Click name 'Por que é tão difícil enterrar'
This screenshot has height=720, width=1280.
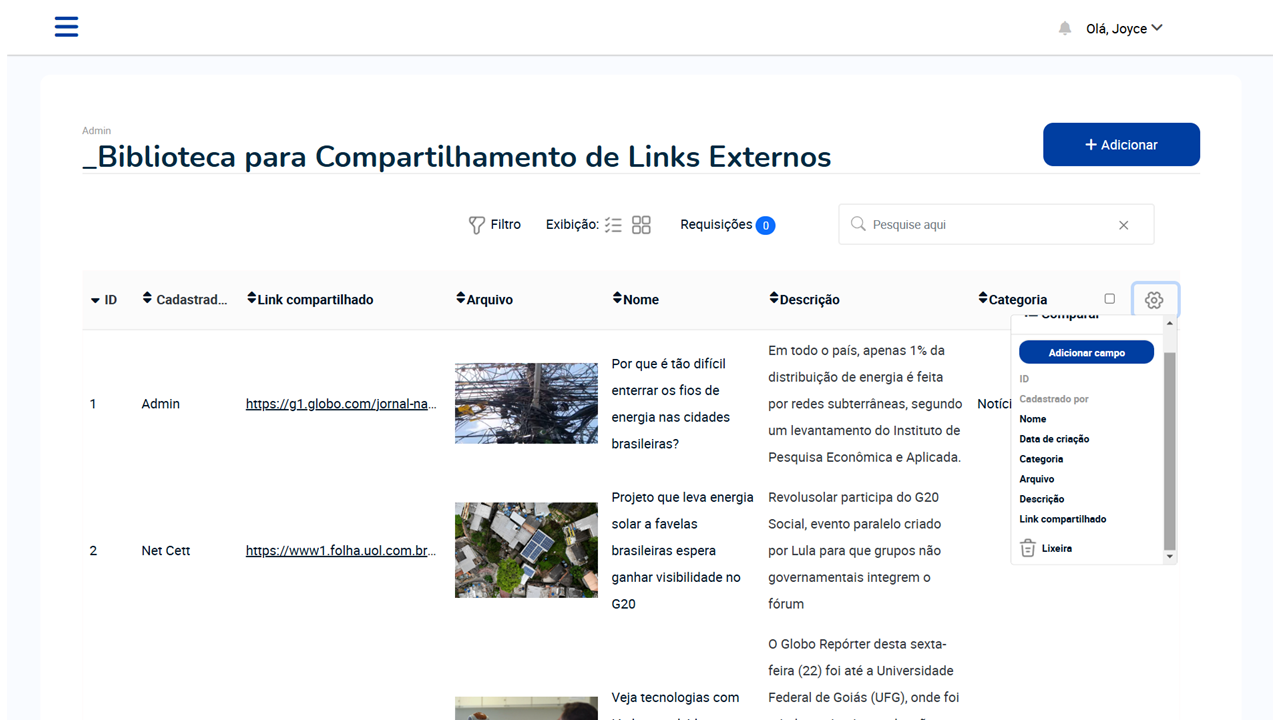[671, 404]
